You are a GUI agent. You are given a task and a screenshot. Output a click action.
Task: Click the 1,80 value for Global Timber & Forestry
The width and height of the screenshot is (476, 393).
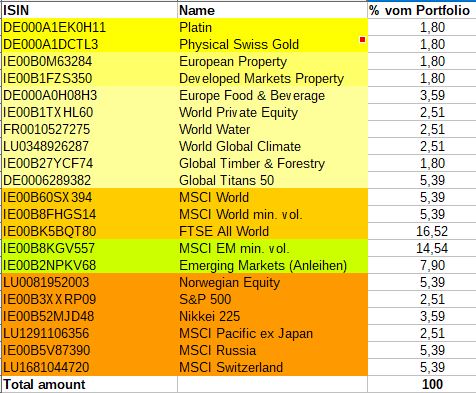422,163
